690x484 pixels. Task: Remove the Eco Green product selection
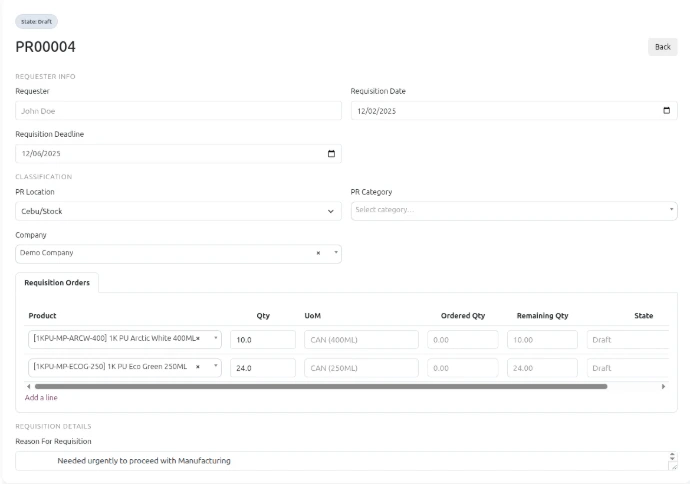pos(198,367)
